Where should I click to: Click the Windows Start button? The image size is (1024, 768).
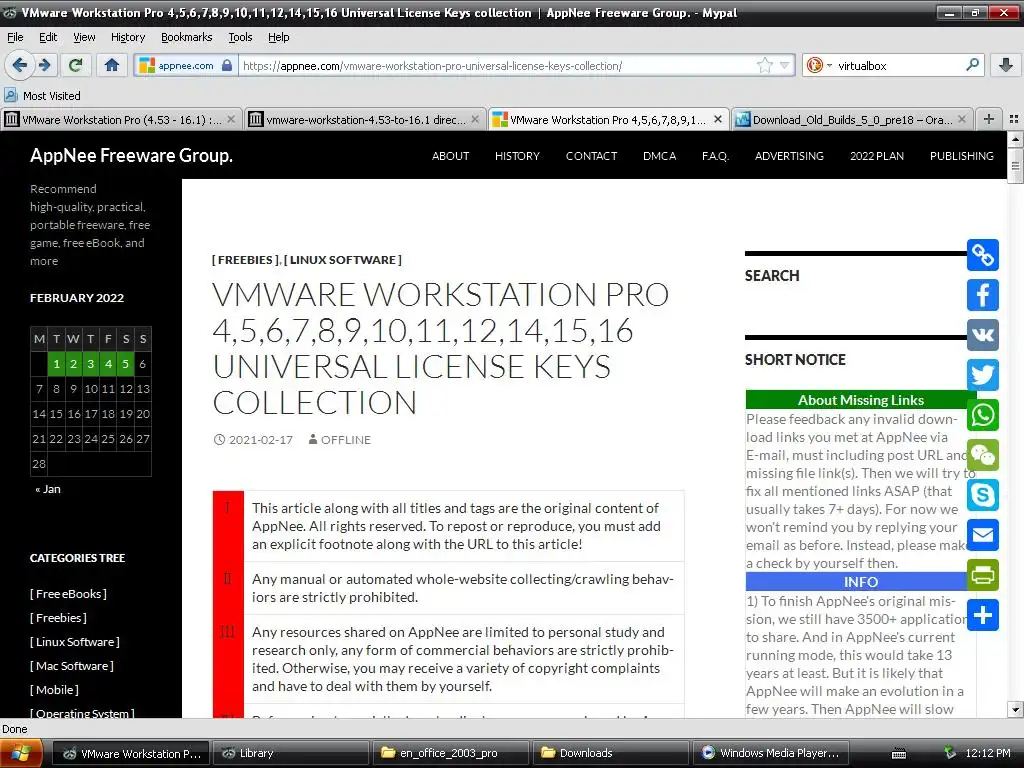coord(21,753)
